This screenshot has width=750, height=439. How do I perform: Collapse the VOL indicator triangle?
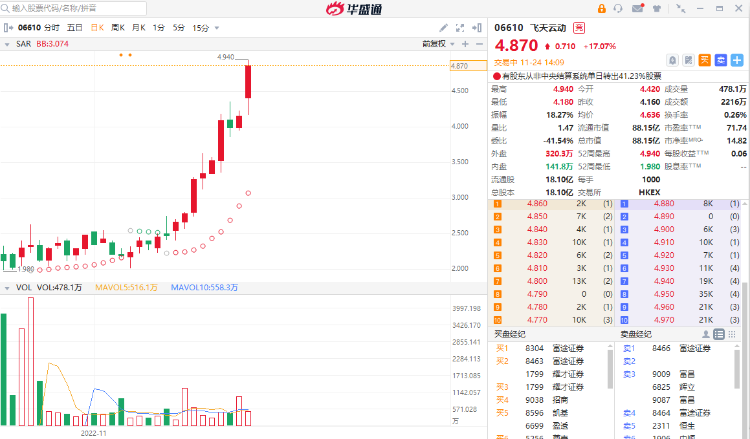tap(7, 288)
